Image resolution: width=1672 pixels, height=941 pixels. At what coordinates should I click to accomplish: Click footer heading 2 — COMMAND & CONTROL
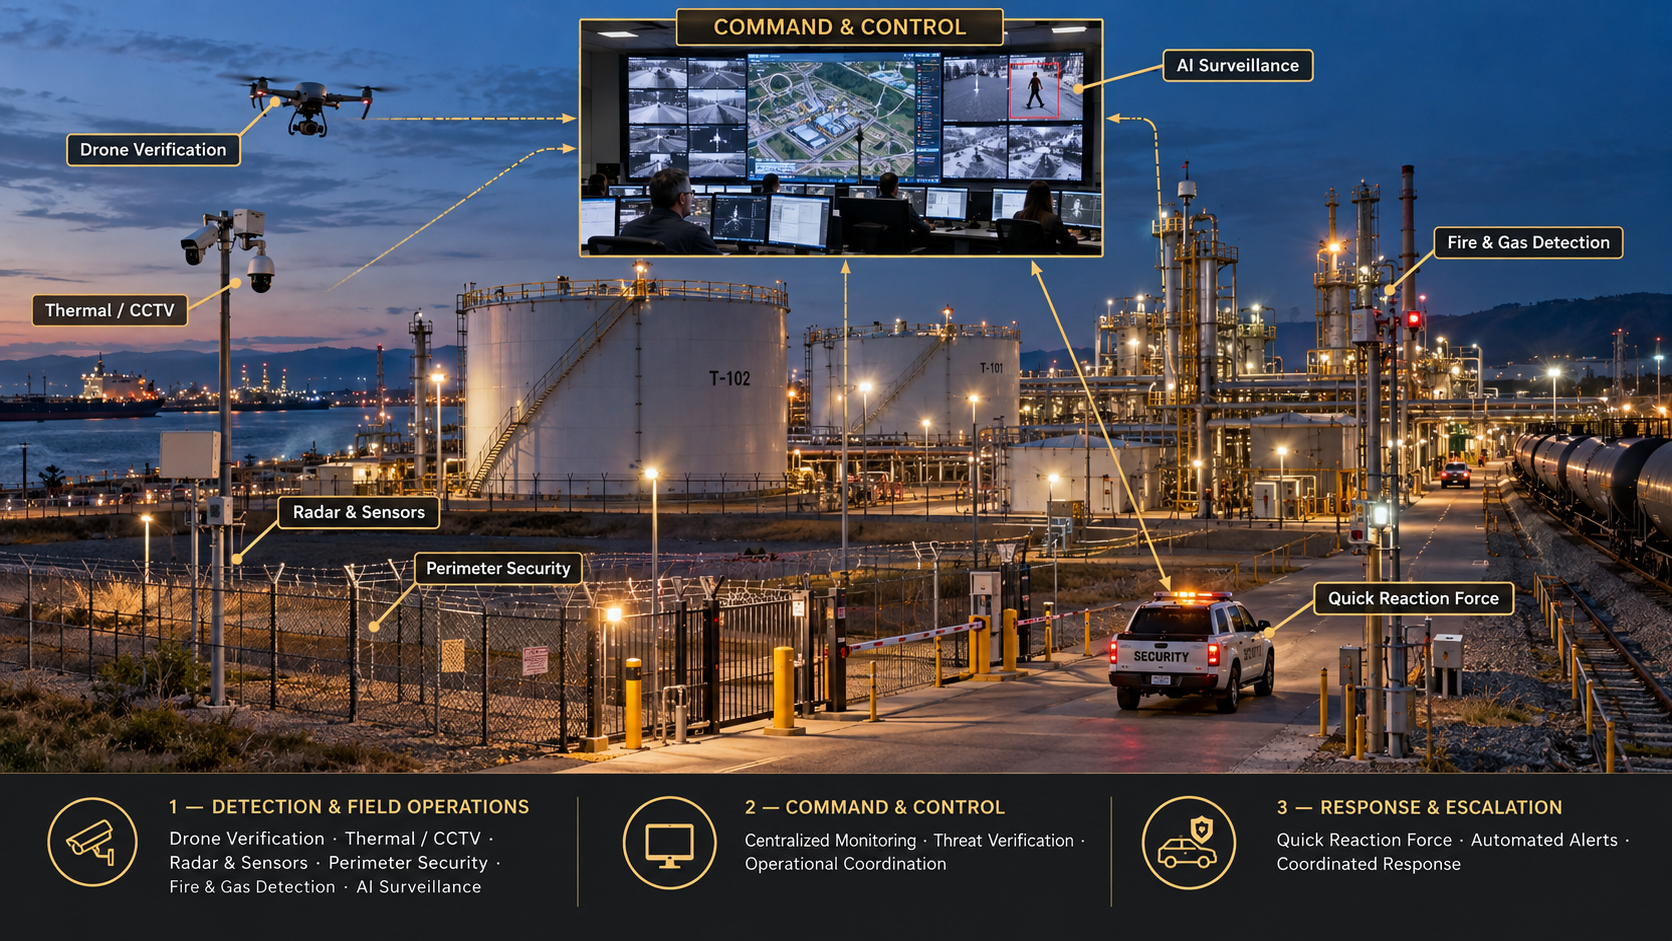(874, 807)
